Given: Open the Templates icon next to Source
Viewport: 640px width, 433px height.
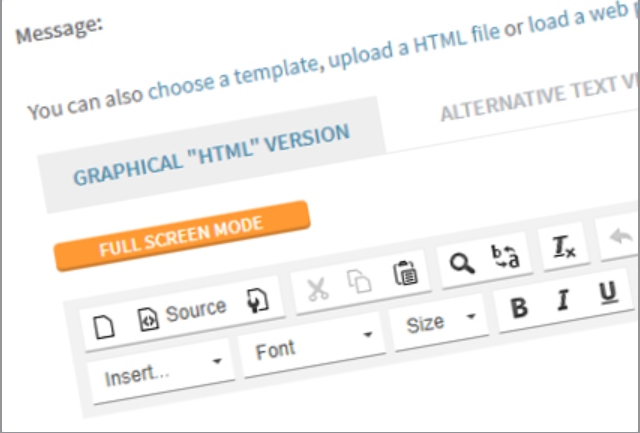Looking at the screenshot, I should (x=258, y=302).
